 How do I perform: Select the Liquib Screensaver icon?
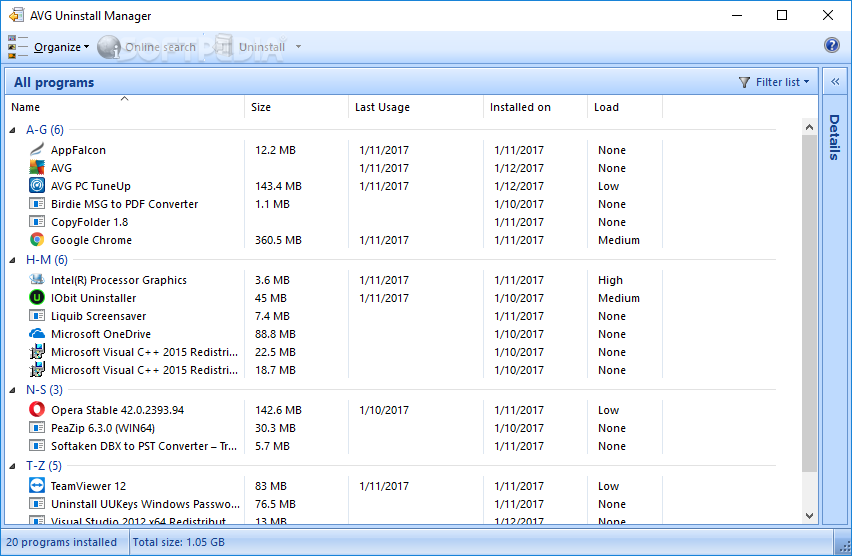point(36,316)
